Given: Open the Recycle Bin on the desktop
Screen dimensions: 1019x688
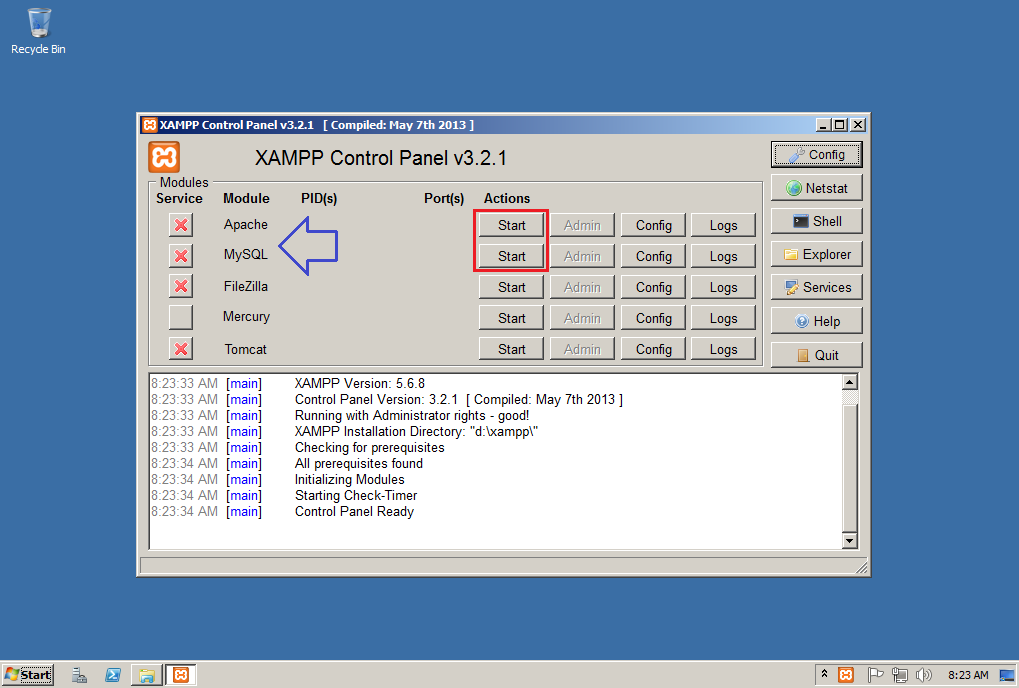Looking at the screenshot, I should pos(37,22).
